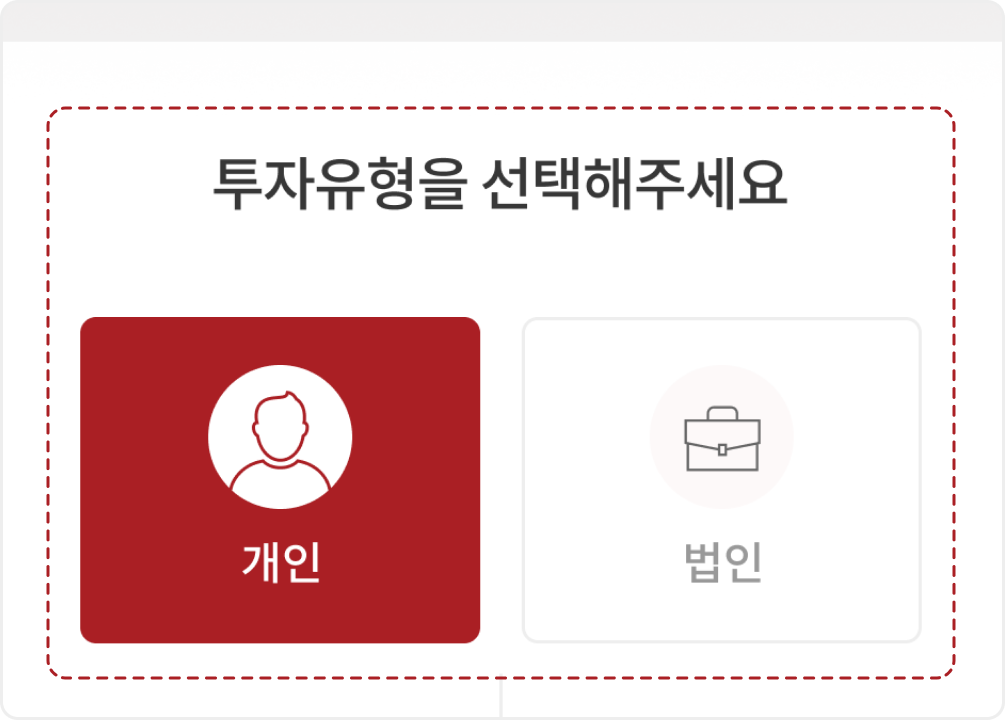Click the vertical line below the dashed box
This screenshot has width=1005, height=720.
coord(501,699)
